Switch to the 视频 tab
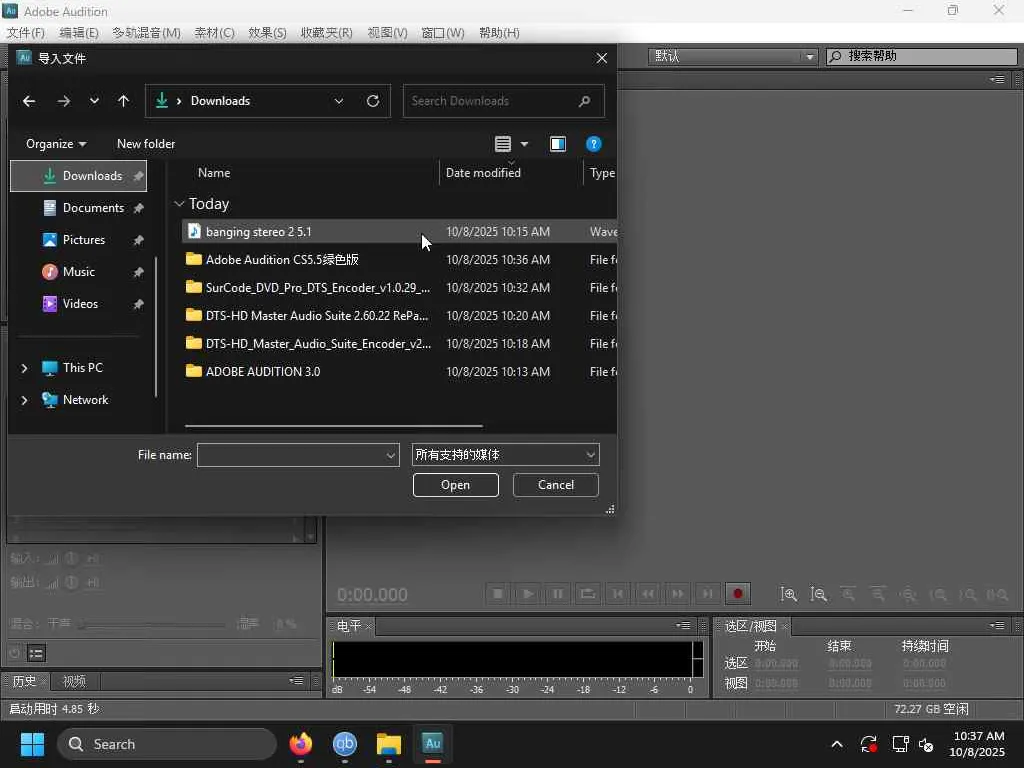The height and width of the screenshot is (768, 1024). [74, 681]
